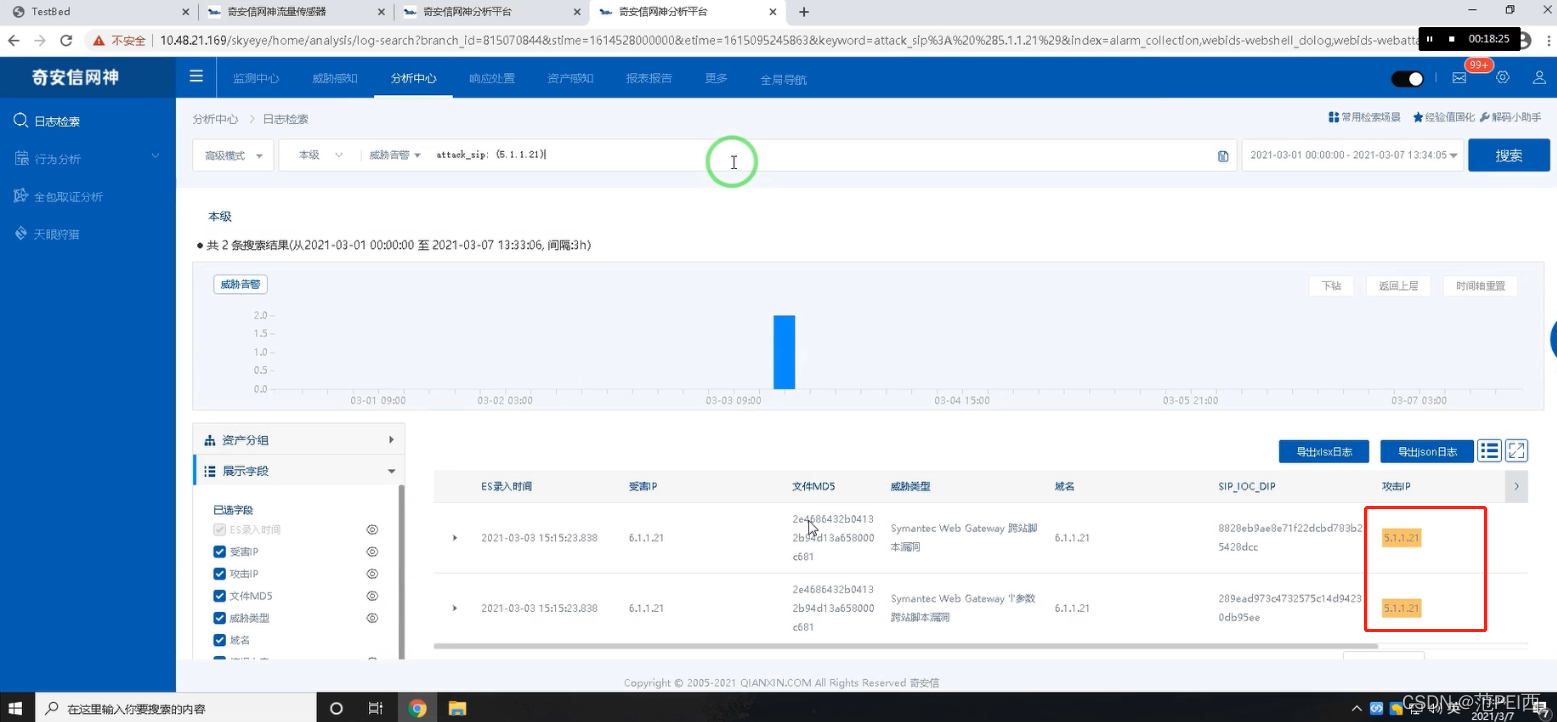
Task: Switch to the 响应处置 nav tab
Action: click(x=492, y=78)
